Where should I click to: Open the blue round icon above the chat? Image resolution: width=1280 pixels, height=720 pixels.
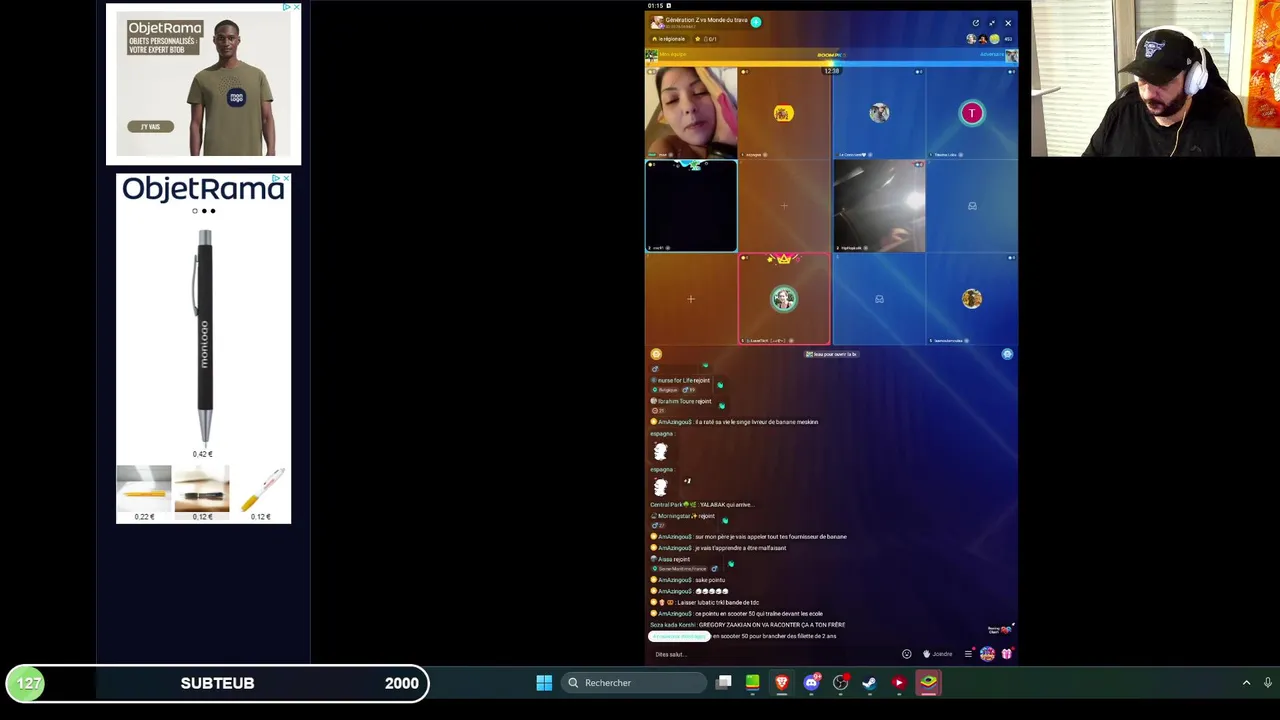coord(1007,354)
